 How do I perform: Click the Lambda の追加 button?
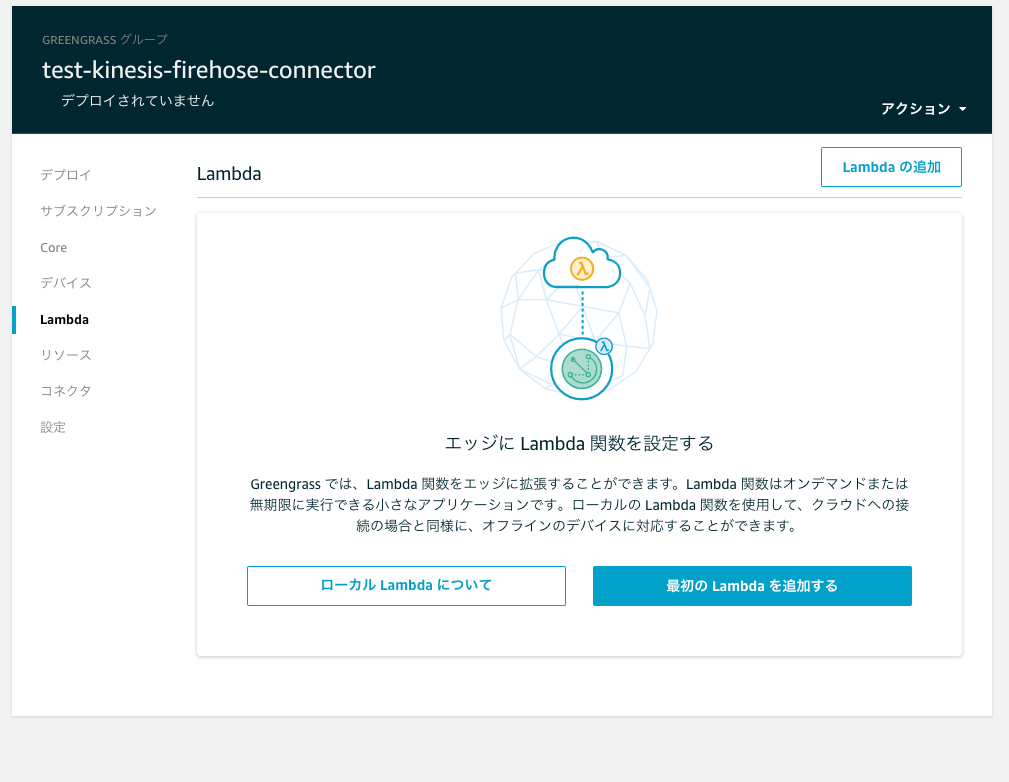(891, 167)
